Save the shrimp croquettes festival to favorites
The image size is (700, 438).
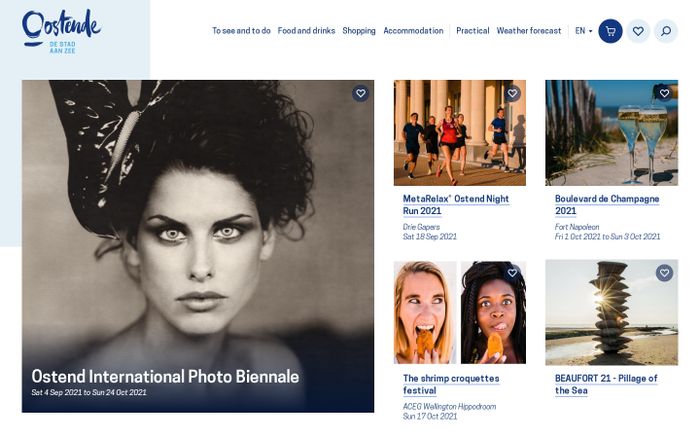(512, 273)
